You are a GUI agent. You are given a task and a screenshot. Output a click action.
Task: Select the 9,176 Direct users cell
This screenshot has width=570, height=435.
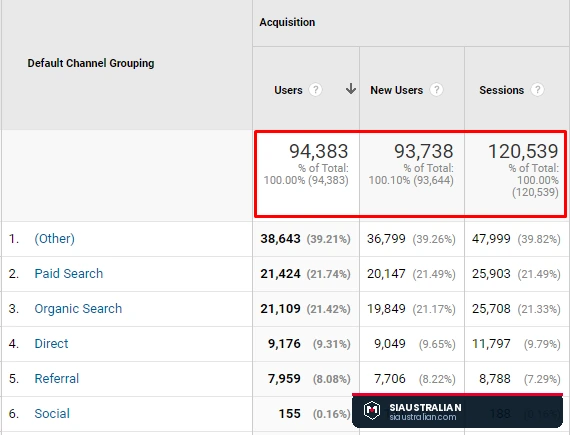coord(284,344)
